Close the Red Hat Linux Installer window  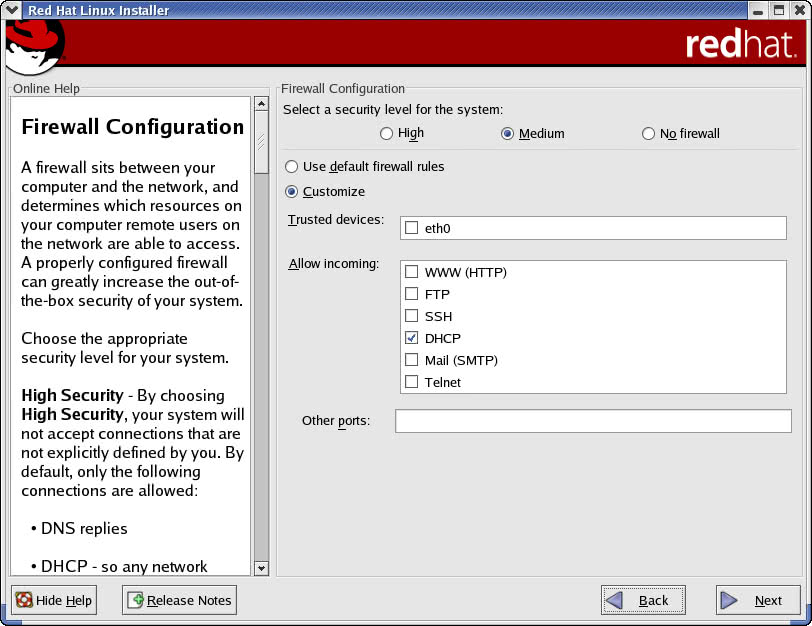tap(800, 10)
